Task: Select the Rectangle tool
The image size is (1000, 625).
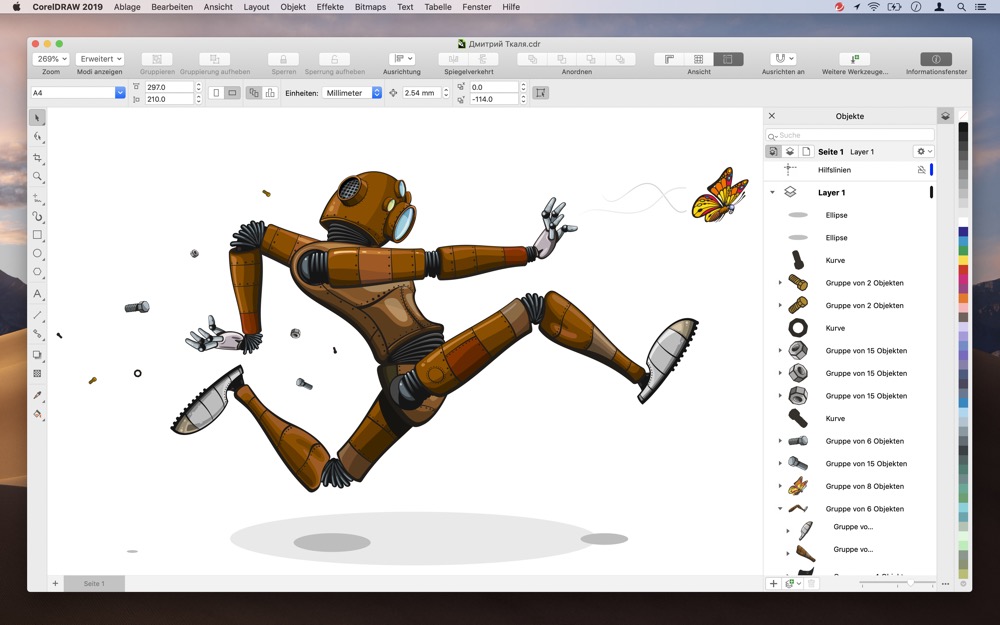Action: pyautogui.click(x=37, y=235)
